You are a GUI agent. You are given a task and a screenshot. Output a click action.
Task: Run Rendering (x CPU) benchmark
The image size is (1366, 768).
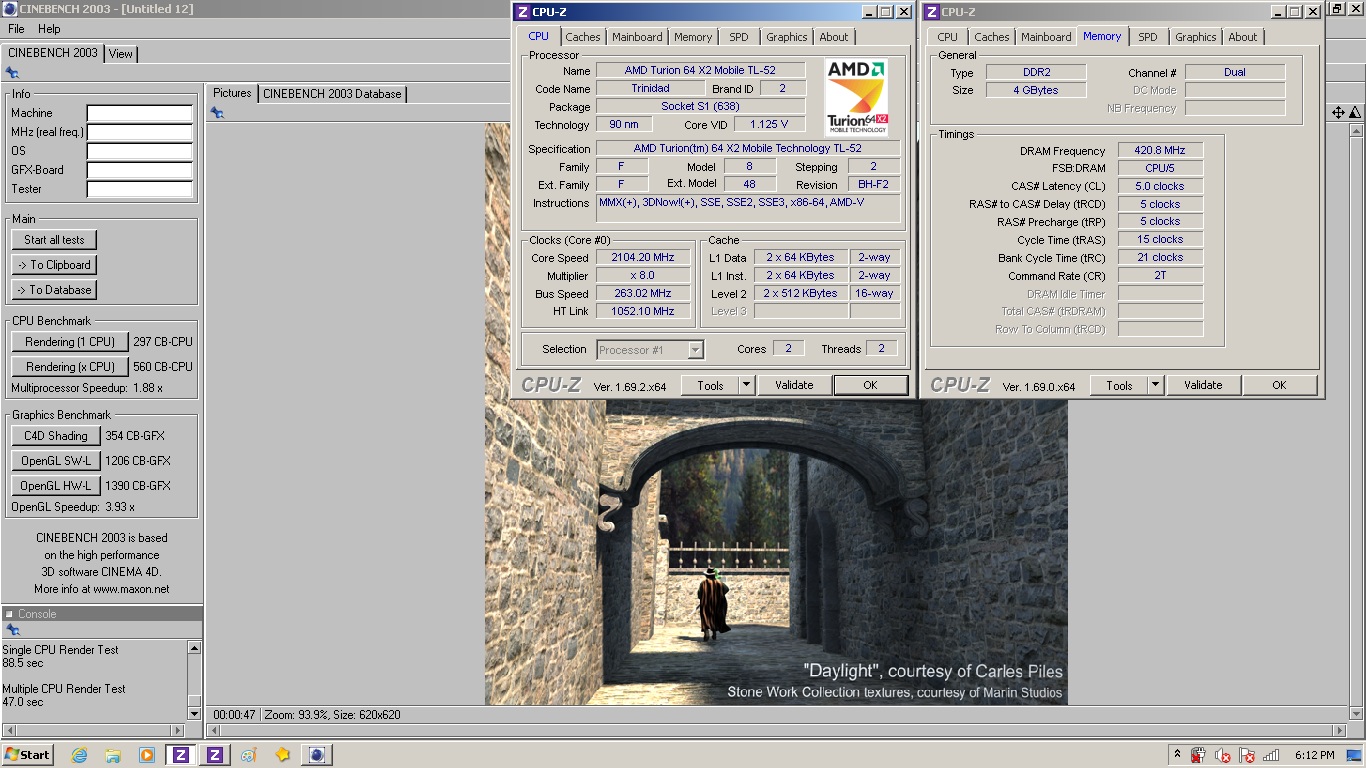pyautogui.click(x=70, y=367)
